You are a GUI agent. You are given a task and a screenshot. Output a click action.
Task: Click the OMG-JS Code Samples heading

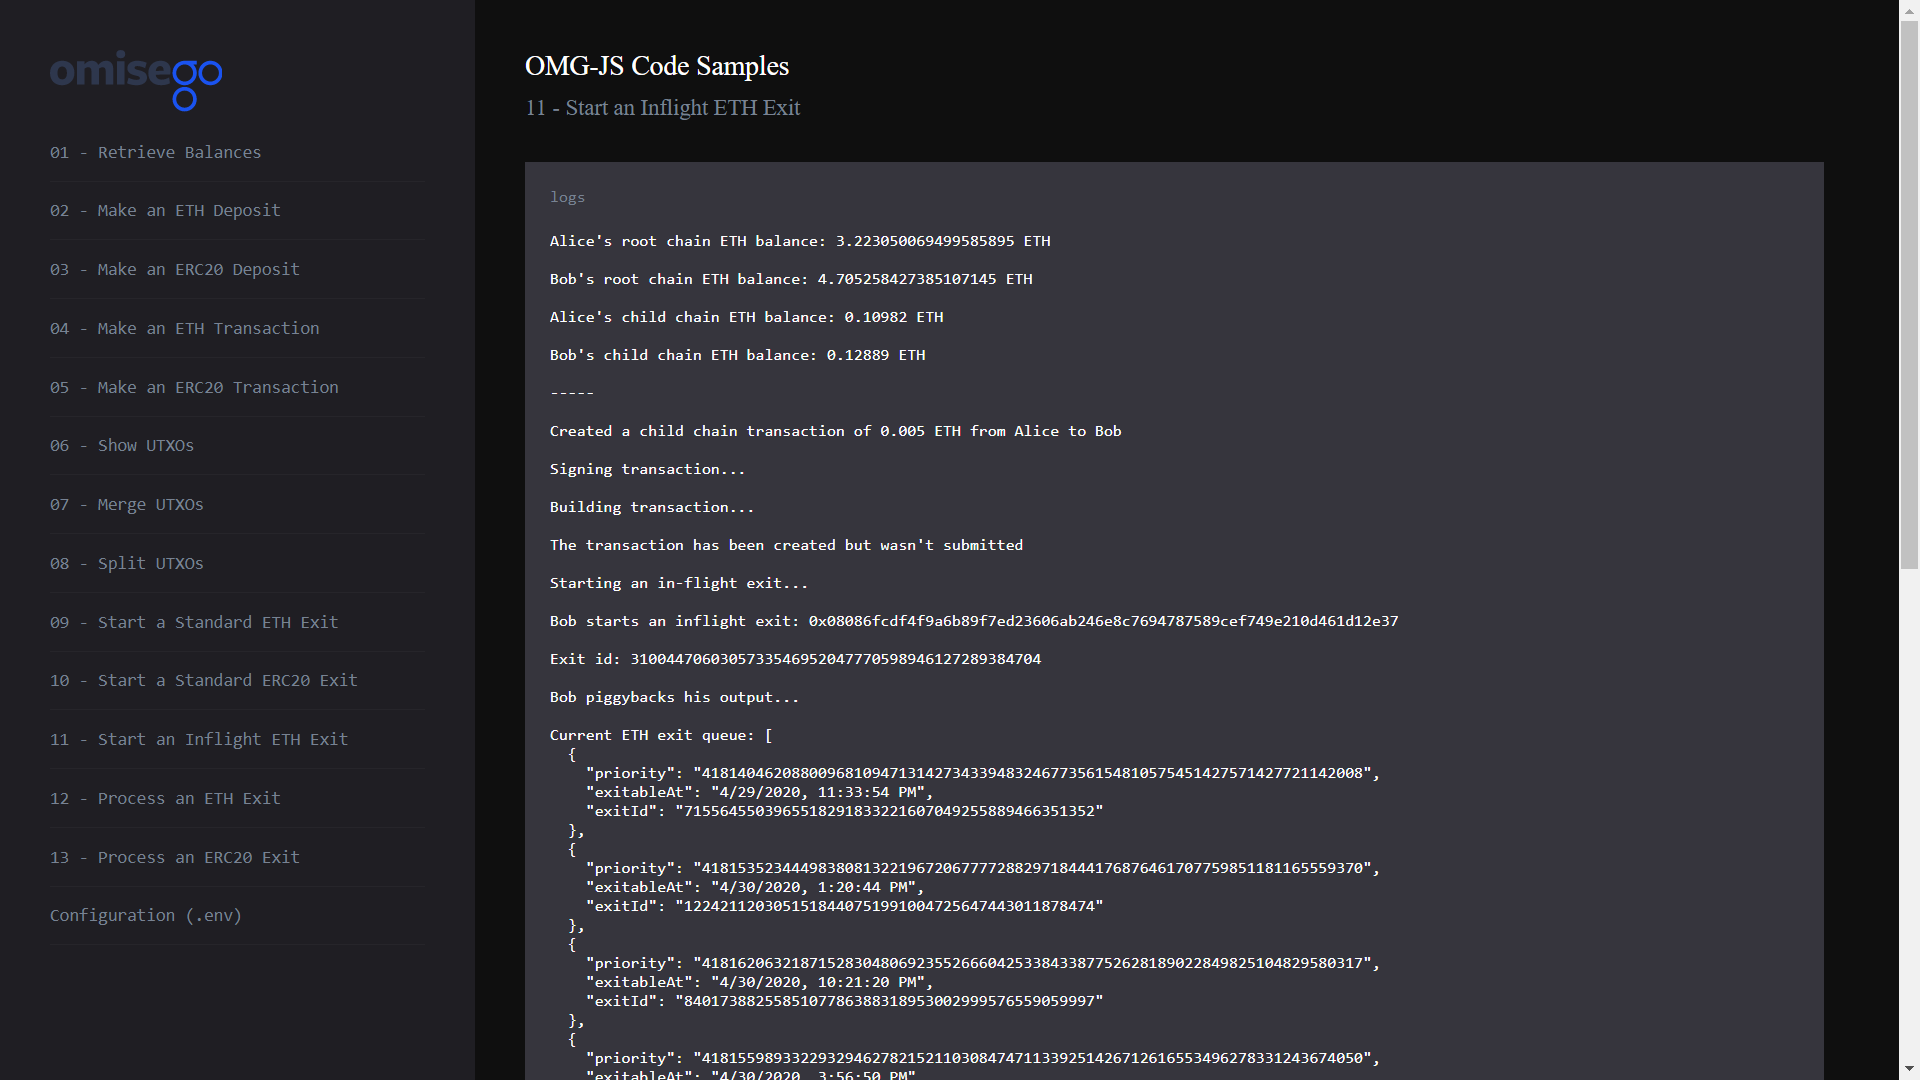point(657,66)
